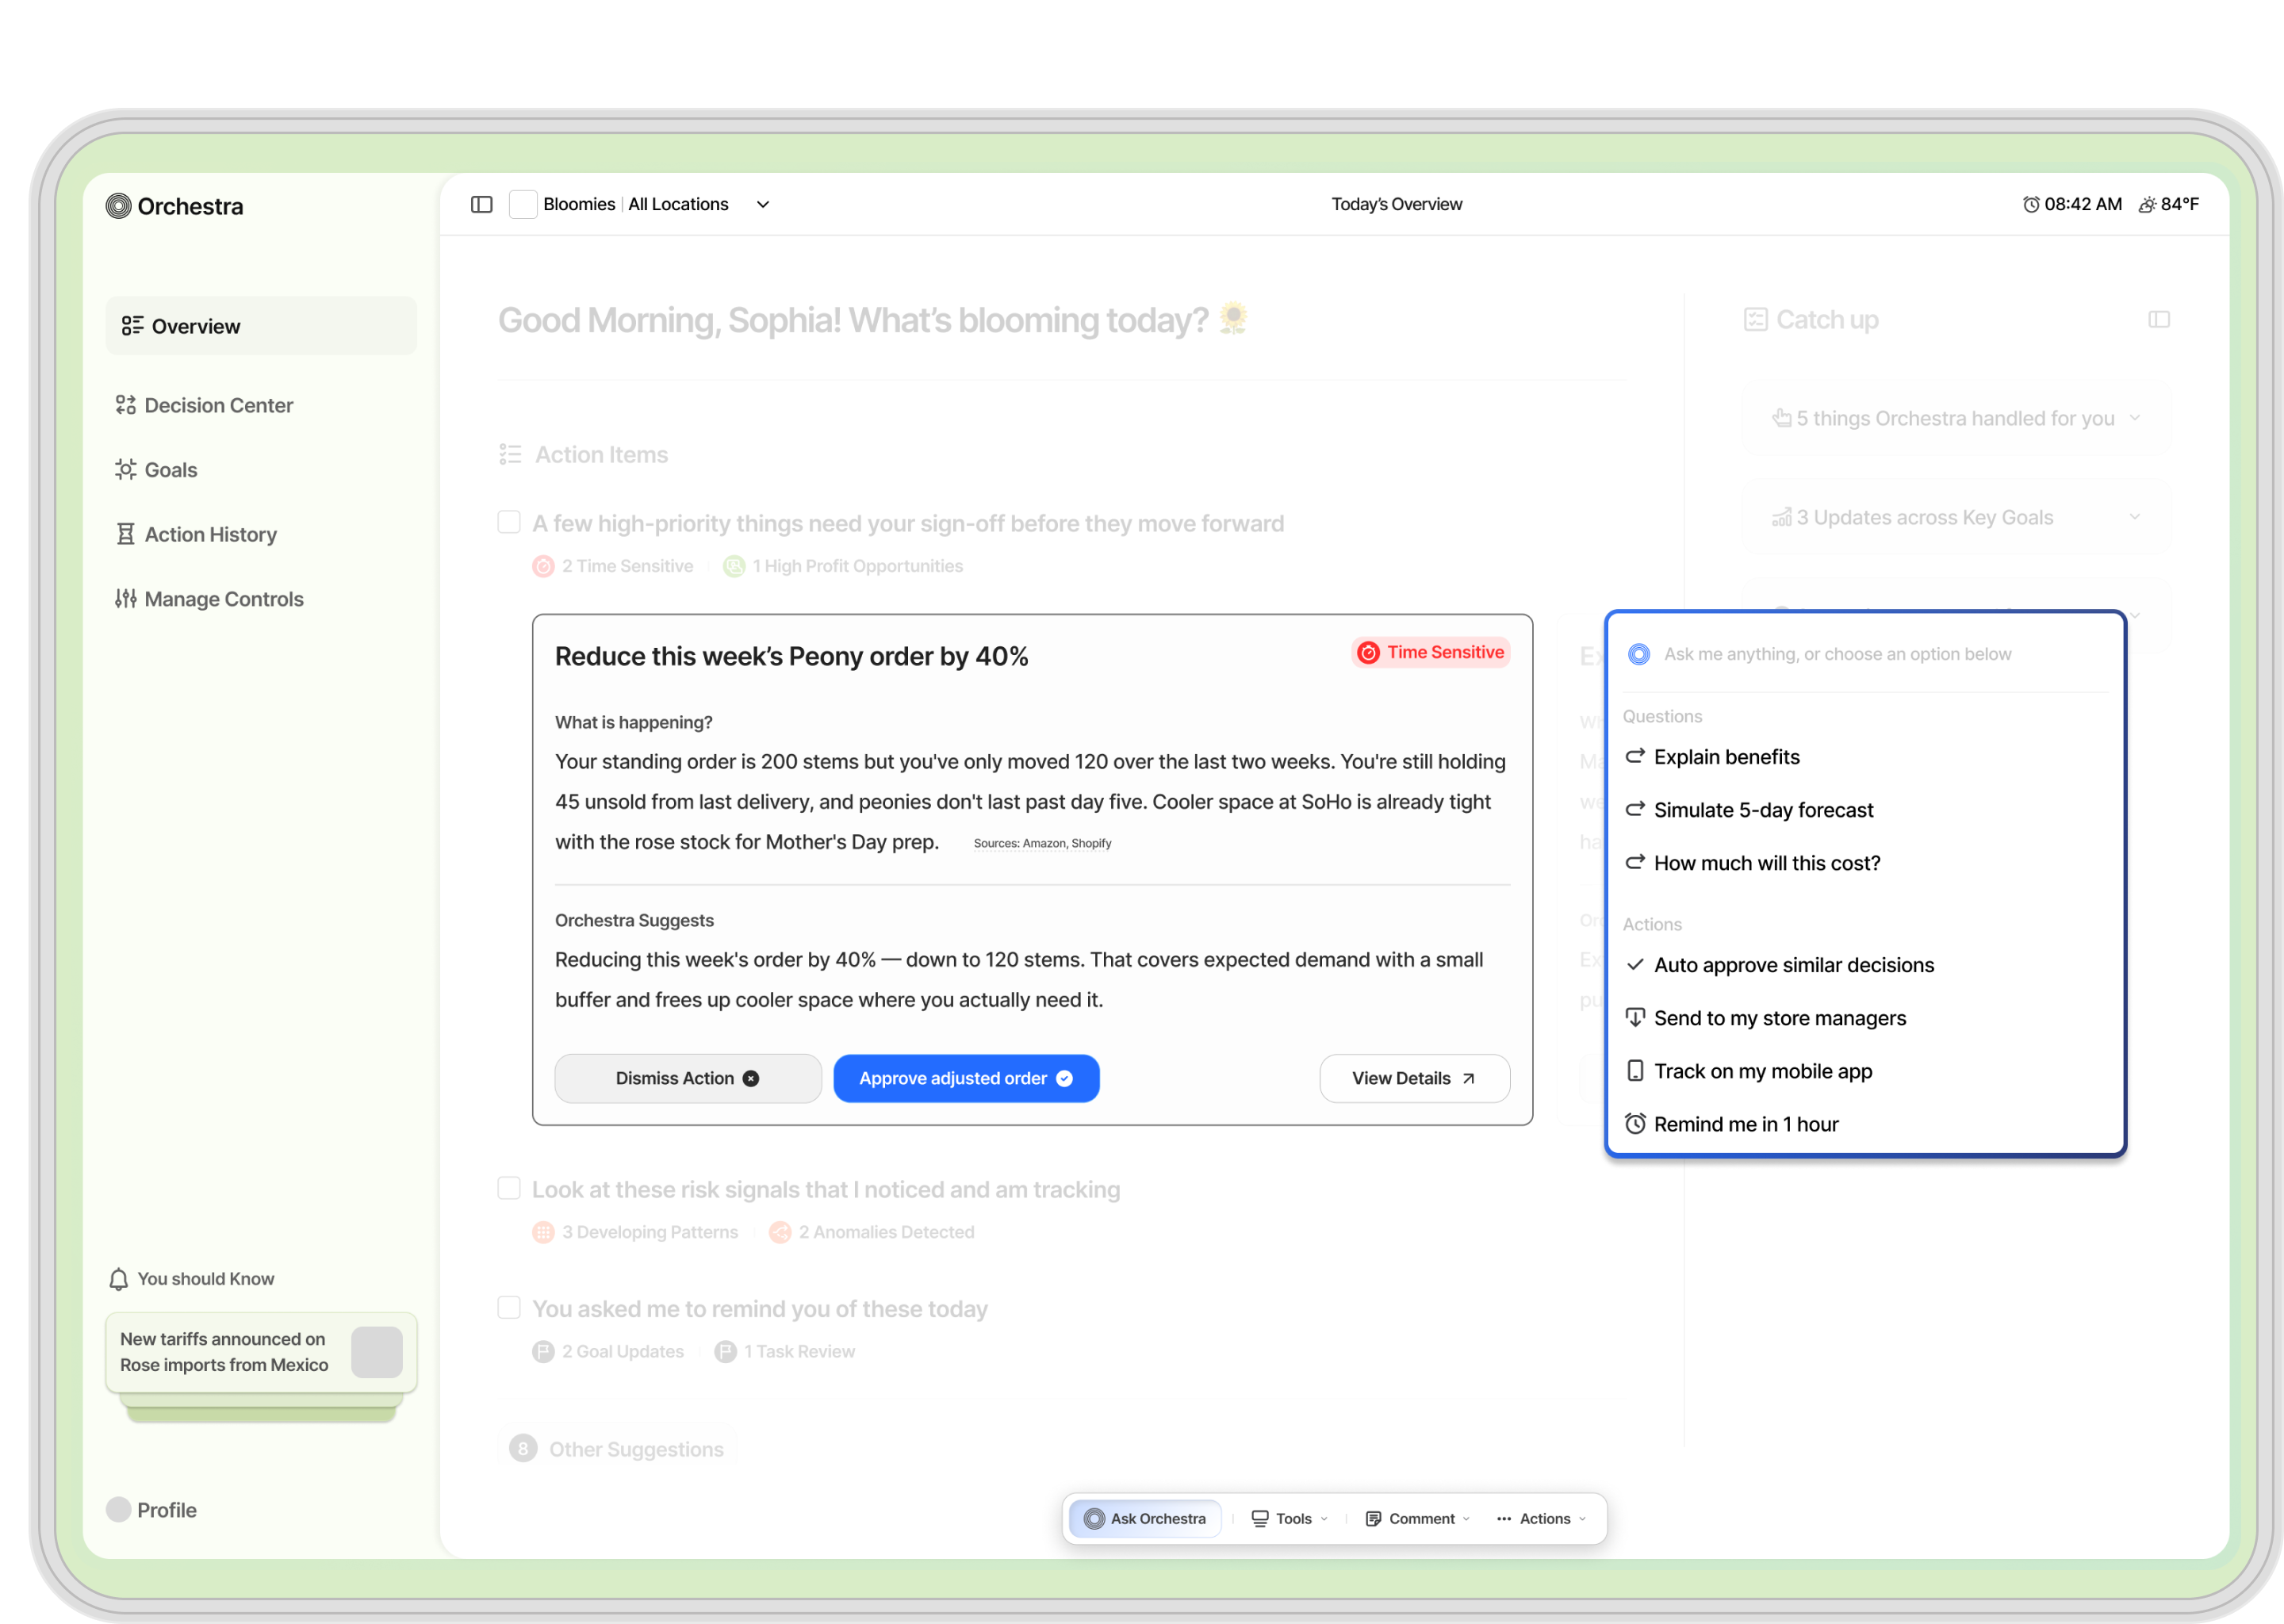The image size is (2284, 1624).
Task: Click the Ask me anything input field
Action: tap(1866, 654)
